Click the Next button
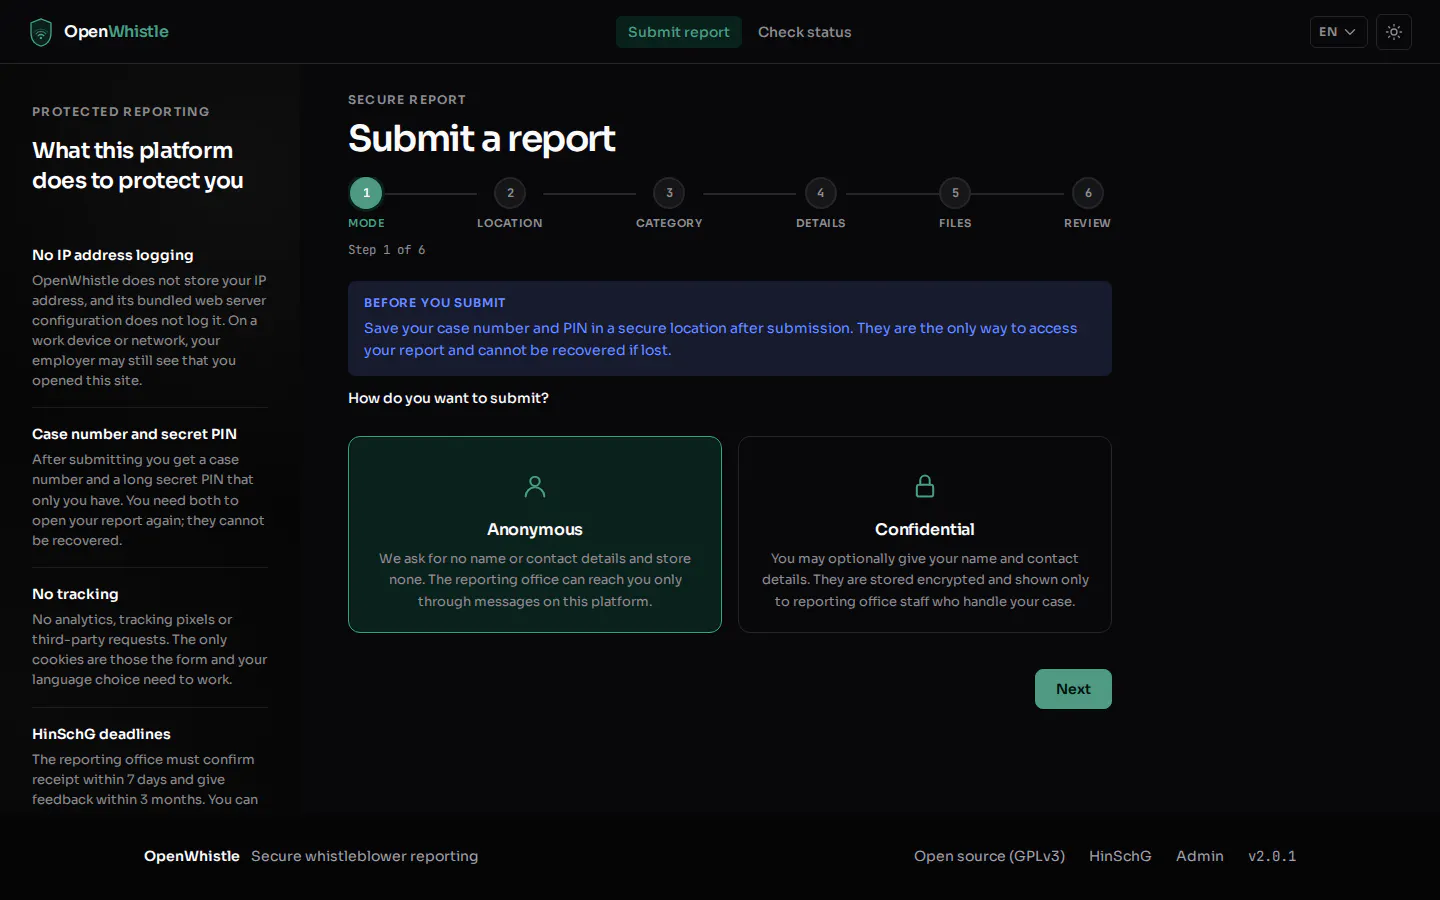This screenshot has width=1440, height=900. (1073, 689)
